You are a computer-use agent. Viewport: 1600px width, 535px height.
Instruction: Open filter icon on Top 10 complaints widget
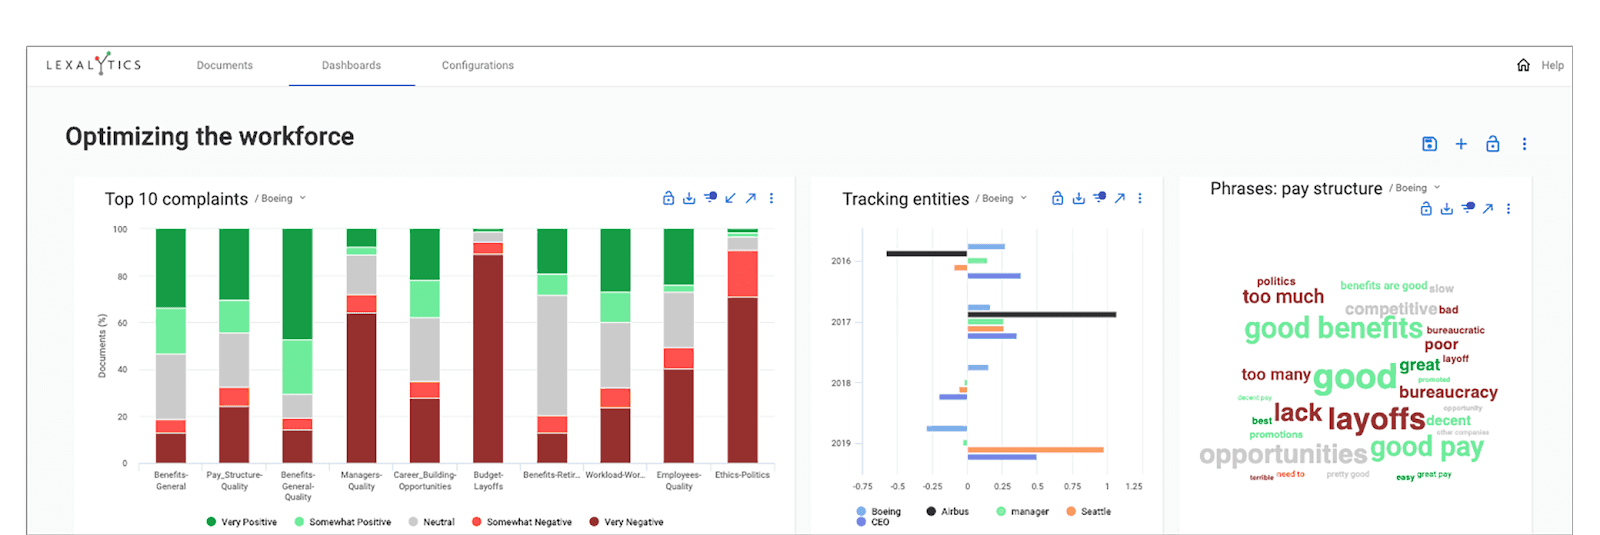tap(710, 198)
